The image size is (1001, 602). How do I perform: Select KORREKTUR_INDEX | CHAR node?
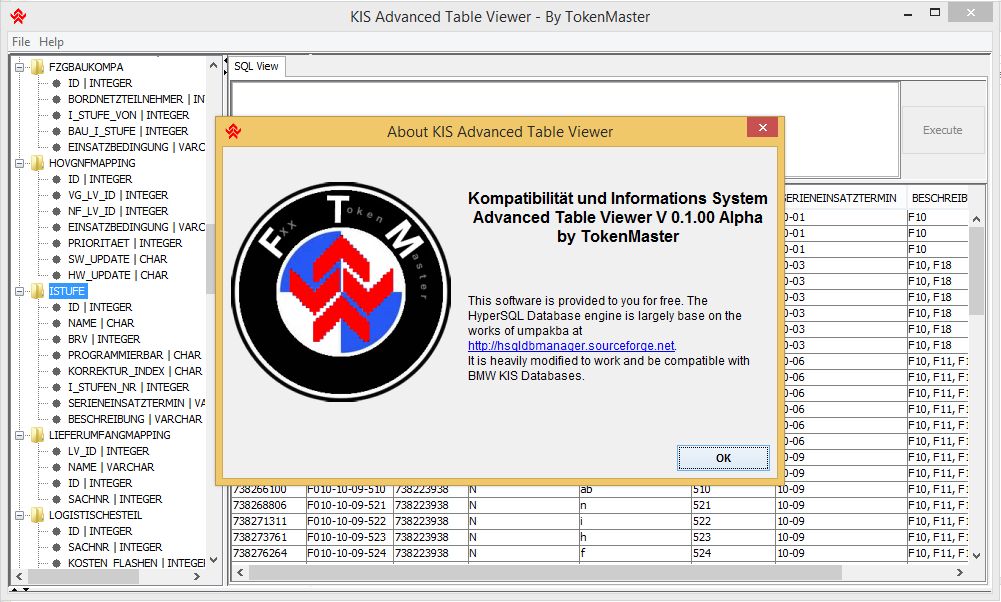click(135, 371)
